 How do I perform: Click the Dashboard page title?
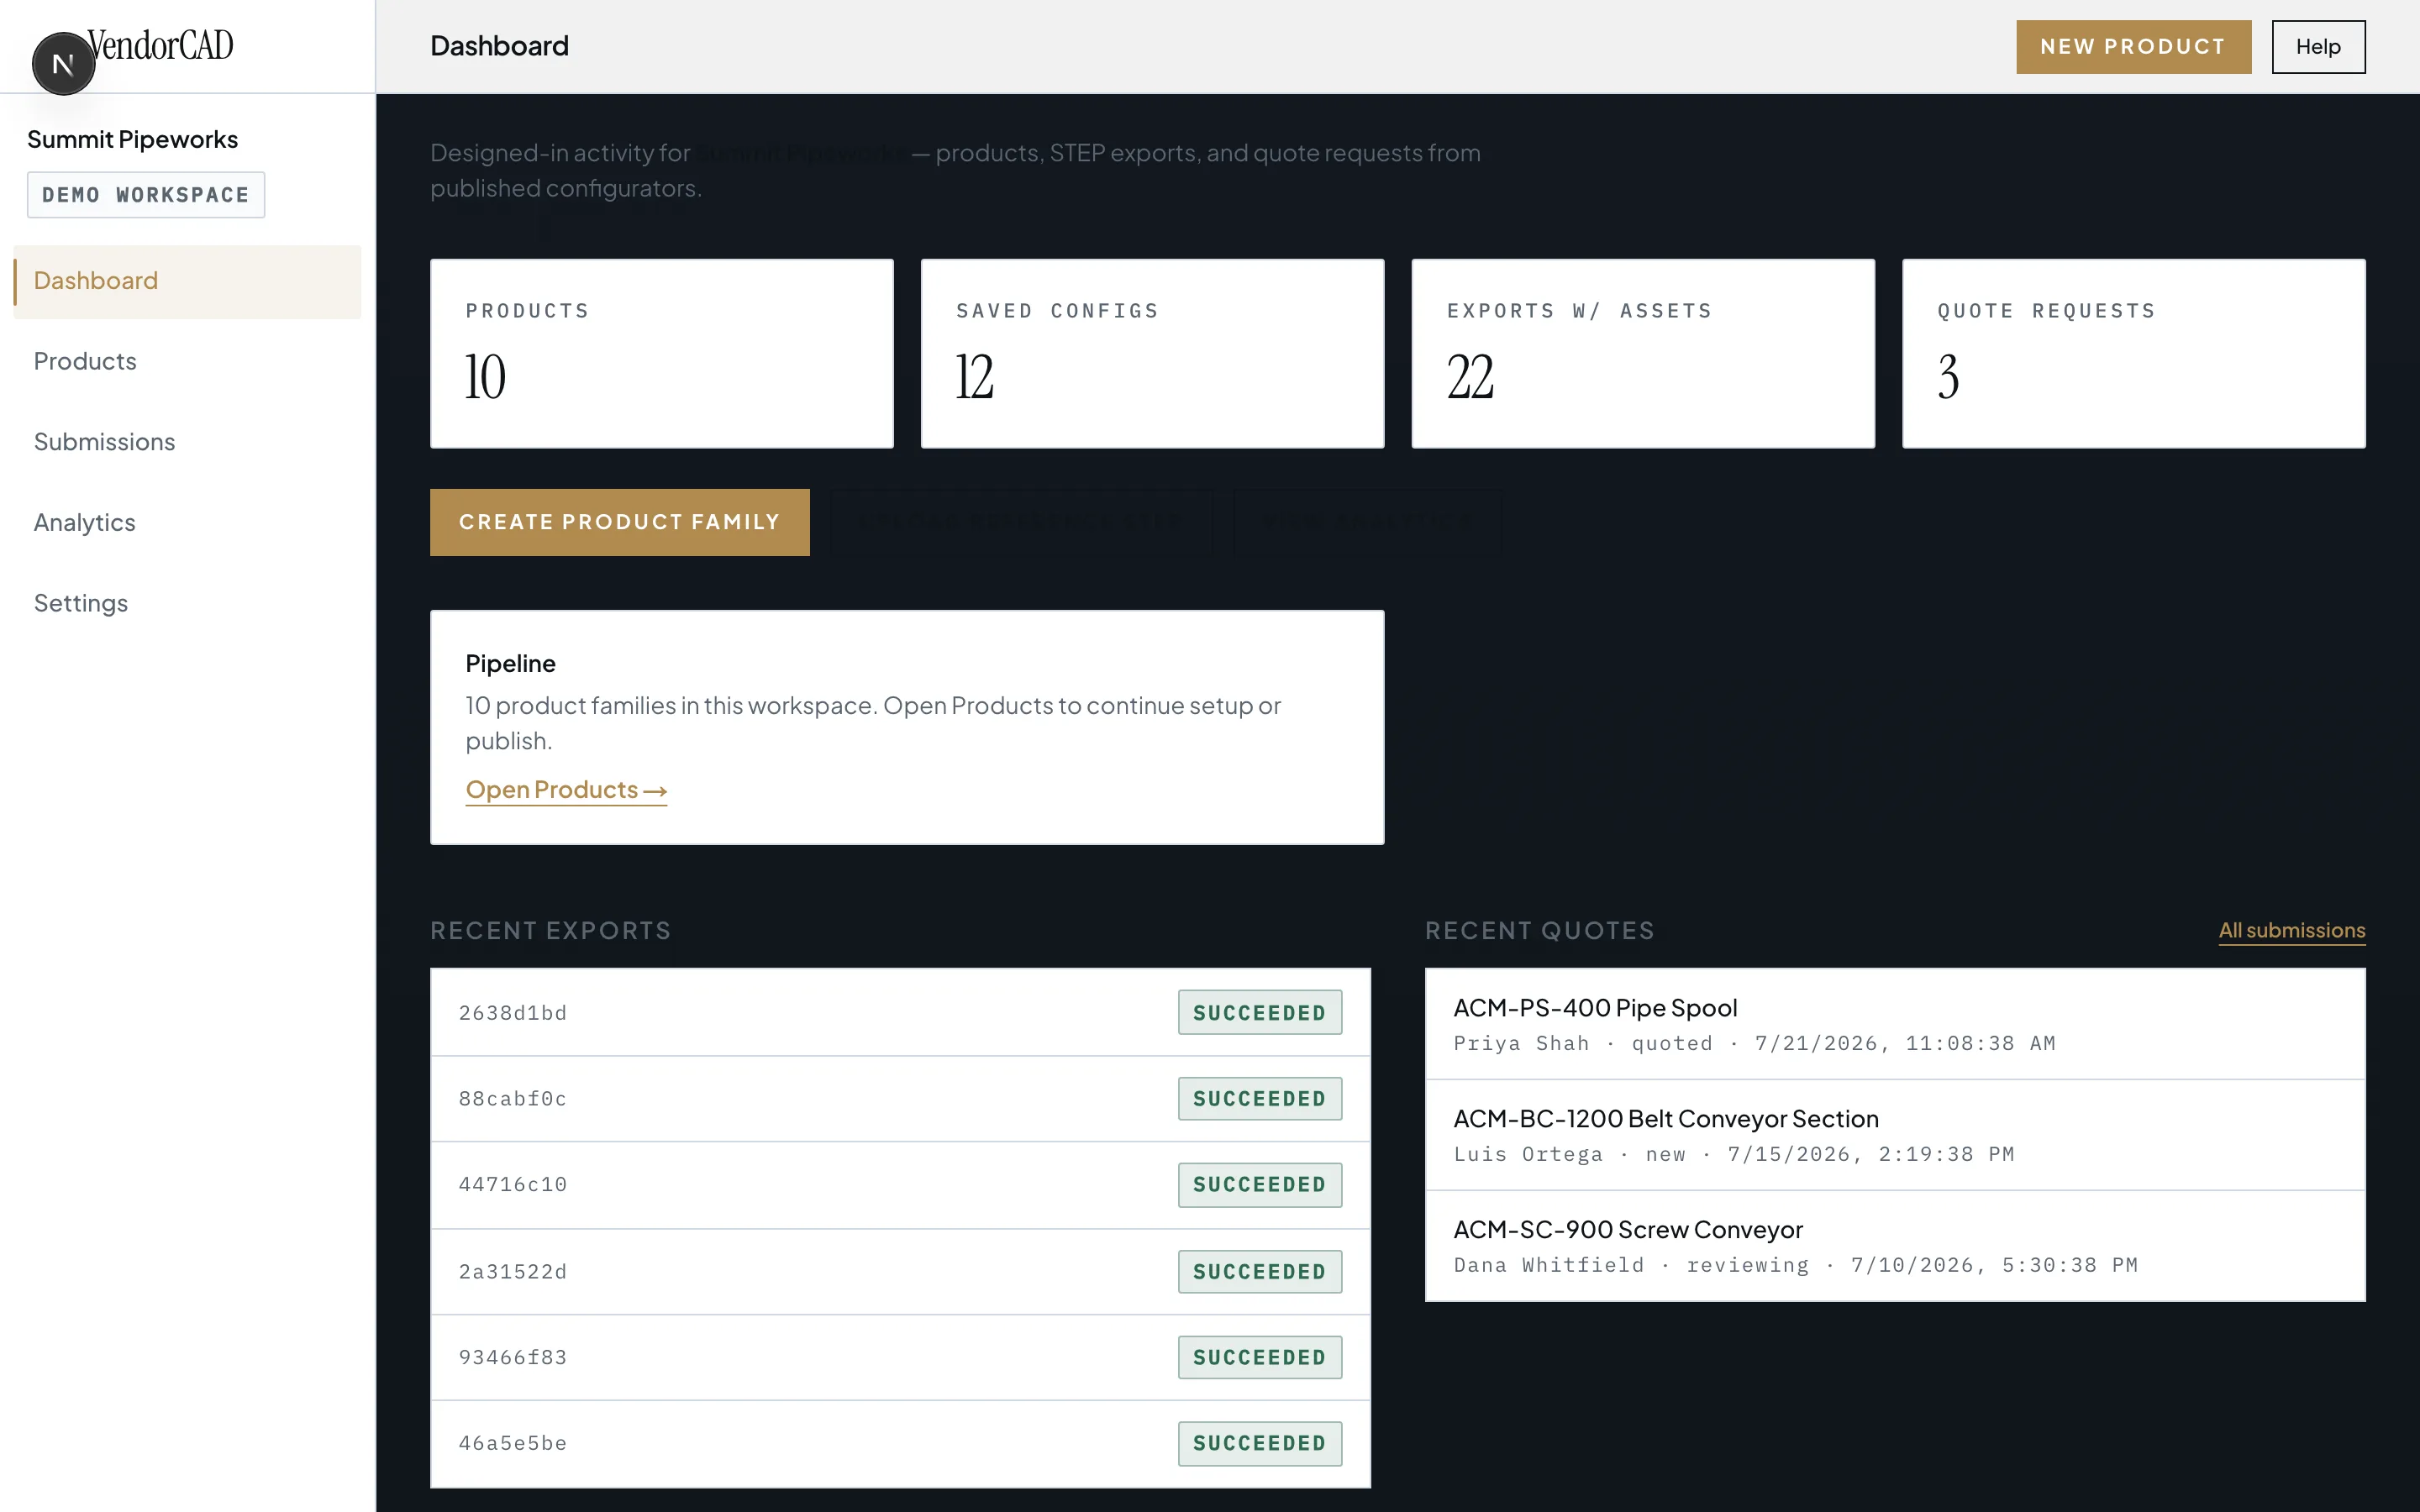[499, 46]
